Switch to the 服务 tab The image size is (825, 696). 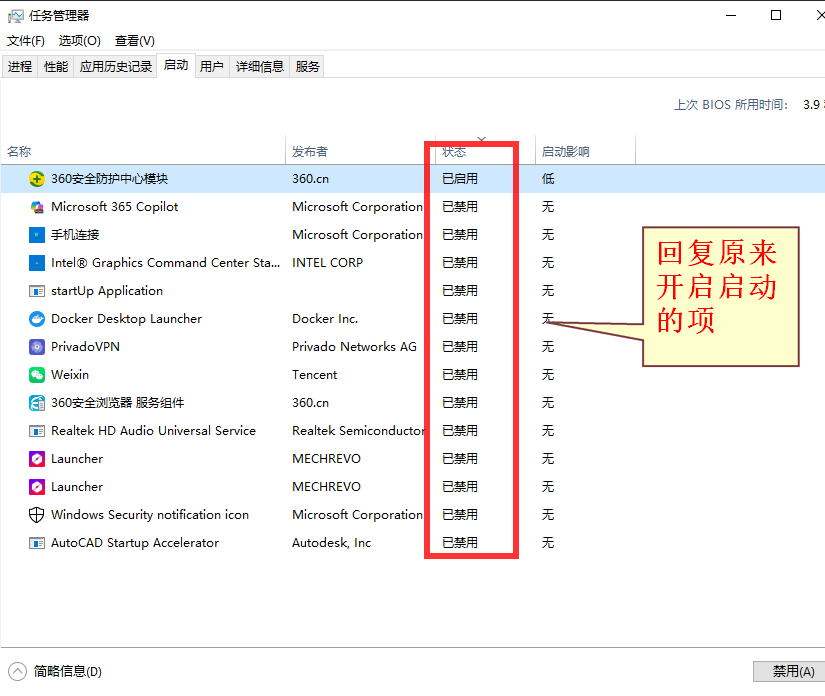coord(307,66)
